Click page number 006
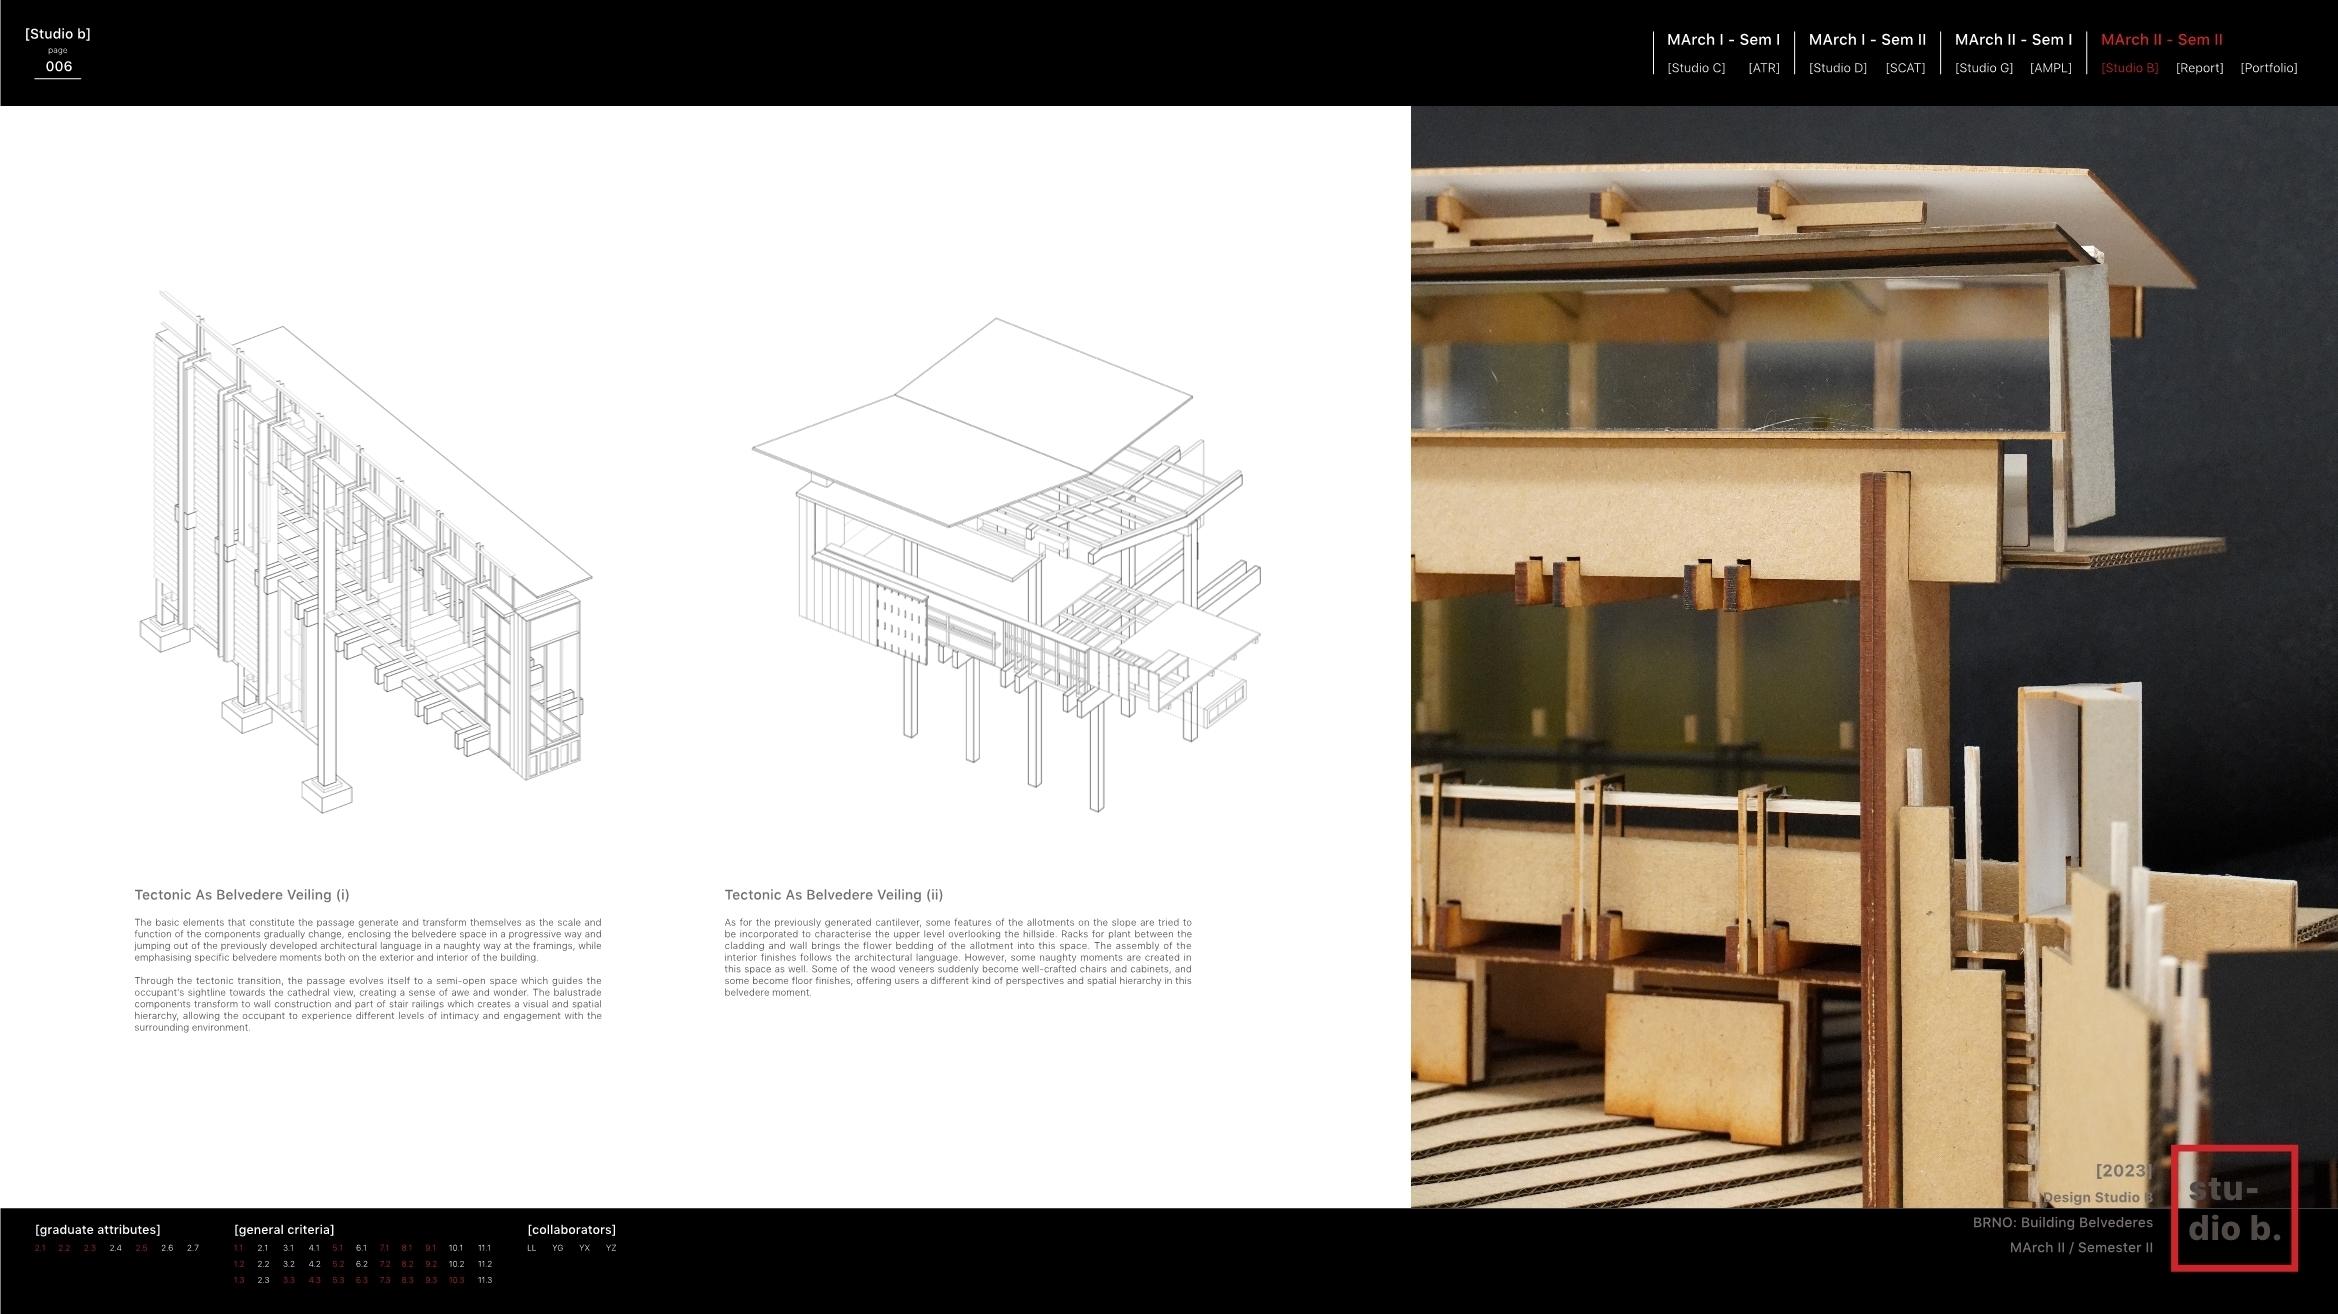Screen dimensions: 2338x1314 click(59, 67)
